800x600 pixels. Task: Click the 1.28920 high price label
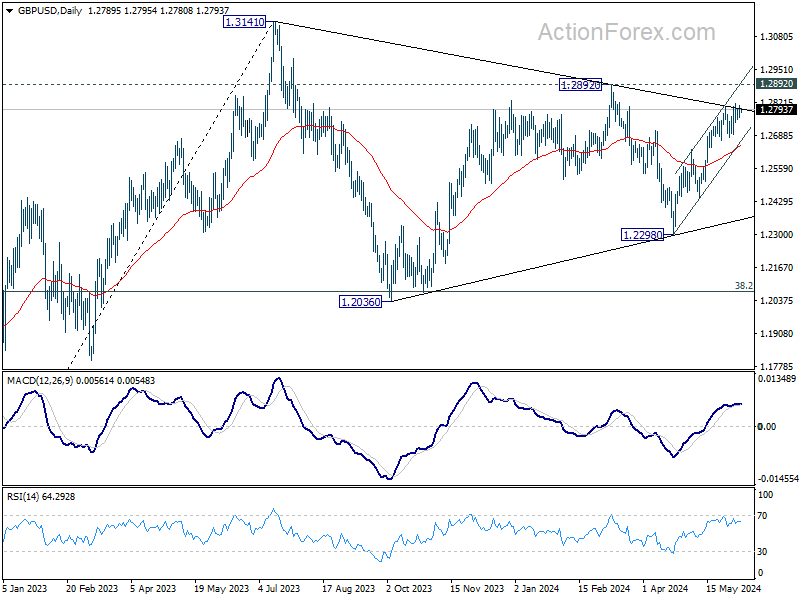tap(580, 85)
